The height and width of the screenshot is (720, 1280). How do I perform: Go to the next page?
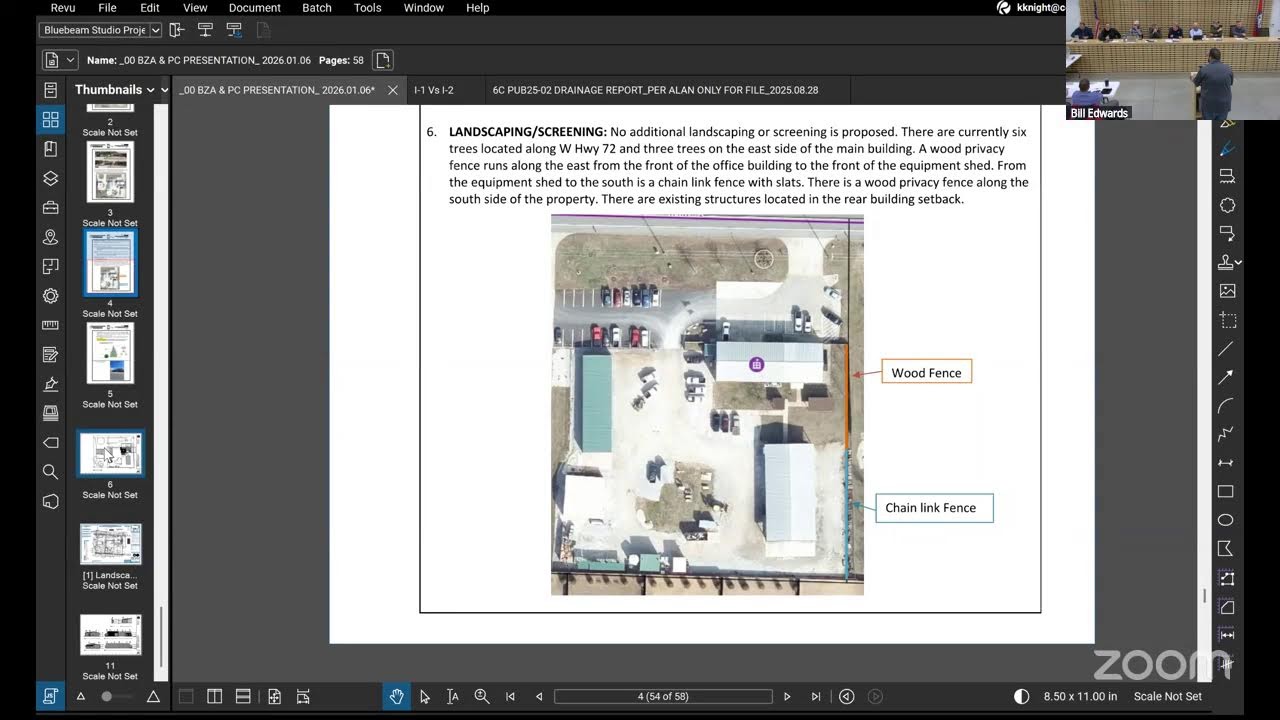pyautogui.click(x=787, y=696)
